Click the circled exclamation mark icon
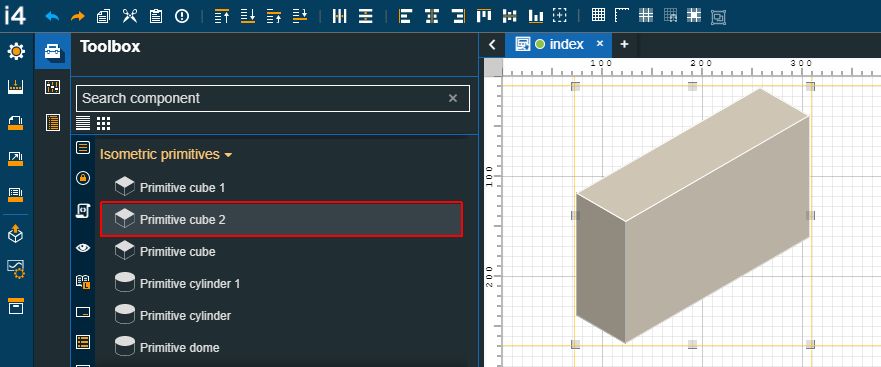The width and height of the screenshot is (881, 367). (181, 16)
